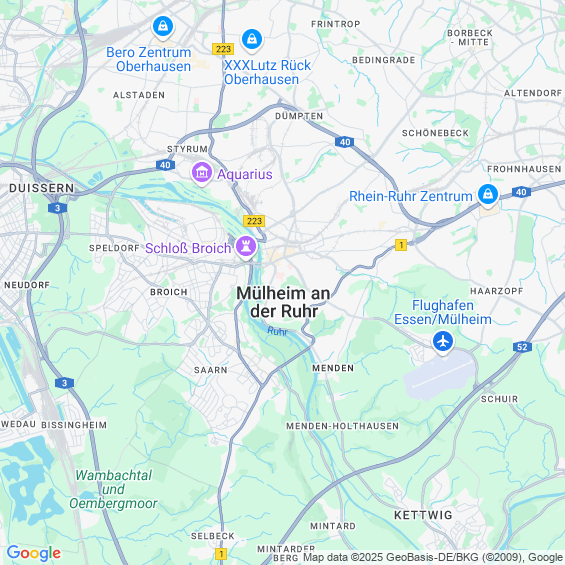Screen dimensions: 565x565
Task: Select the XXXLutz Rück Oberhausen shopping marker
Action: [252, 40]
